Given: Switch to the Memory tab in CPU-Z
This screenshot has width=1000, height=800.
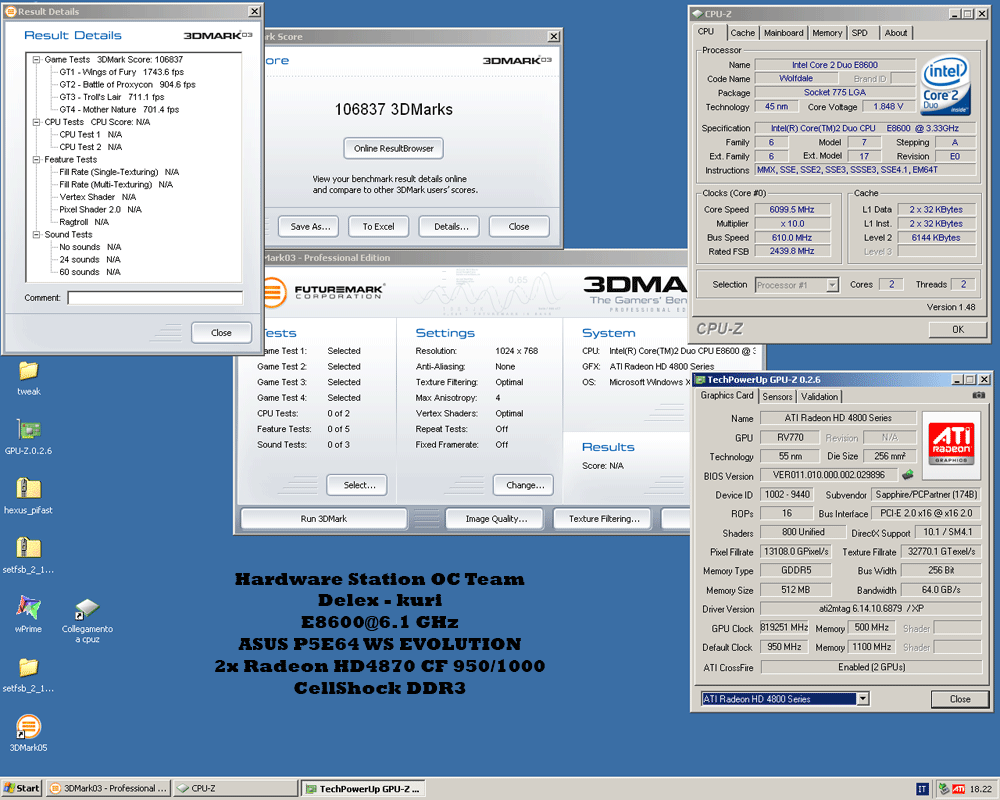Looking at the screenshot, I should pyautogui.click(x=827, y=33).
